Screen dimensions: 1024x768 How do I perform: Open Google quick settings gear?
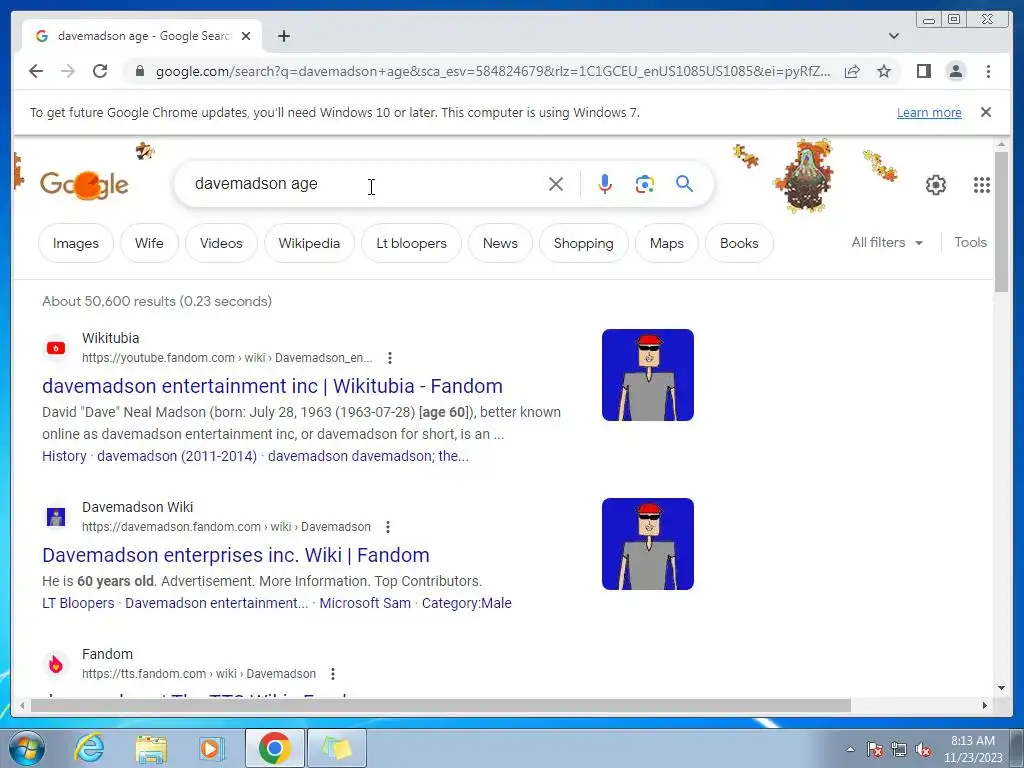tap(936, 185)
